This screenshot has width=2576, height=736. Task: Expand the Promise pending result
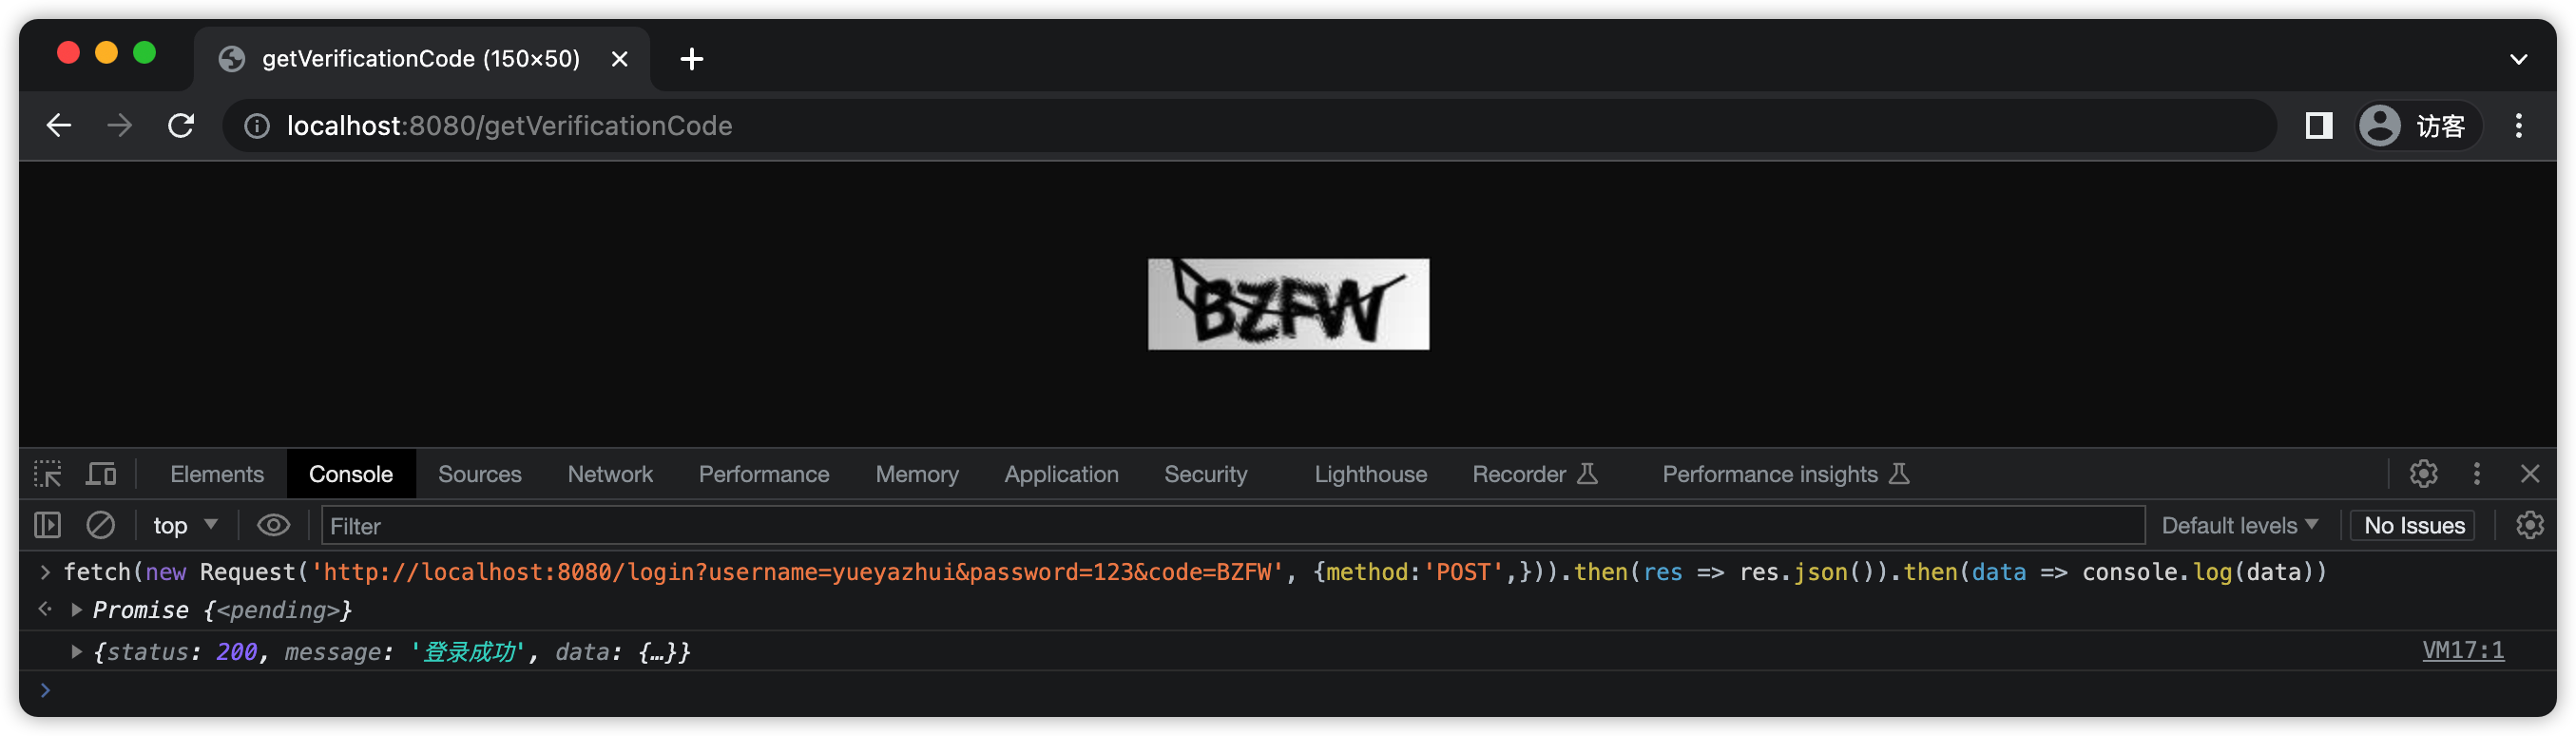tap(76, 610)
